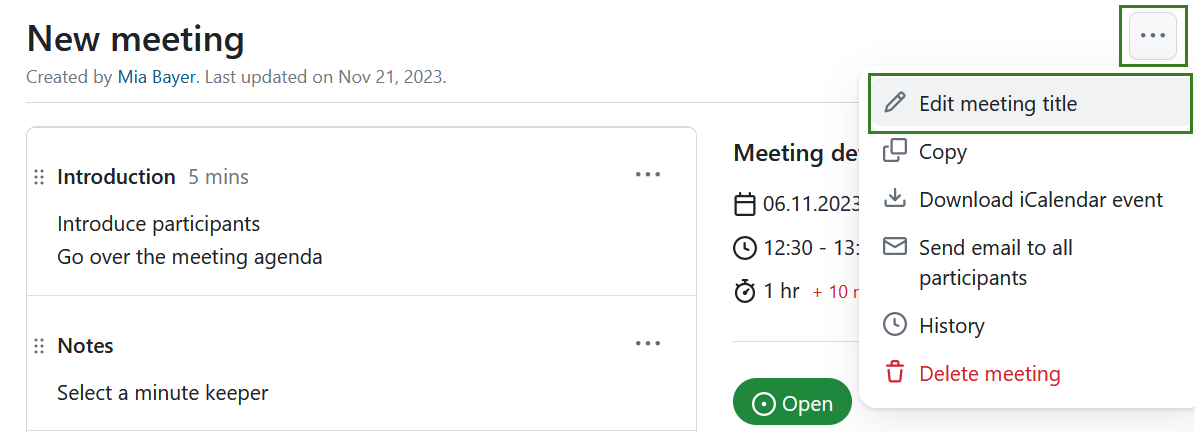1195x432 pixels.
Task: Open the meeting's top-right more actions menu
Action: [x=1152, y=36]
